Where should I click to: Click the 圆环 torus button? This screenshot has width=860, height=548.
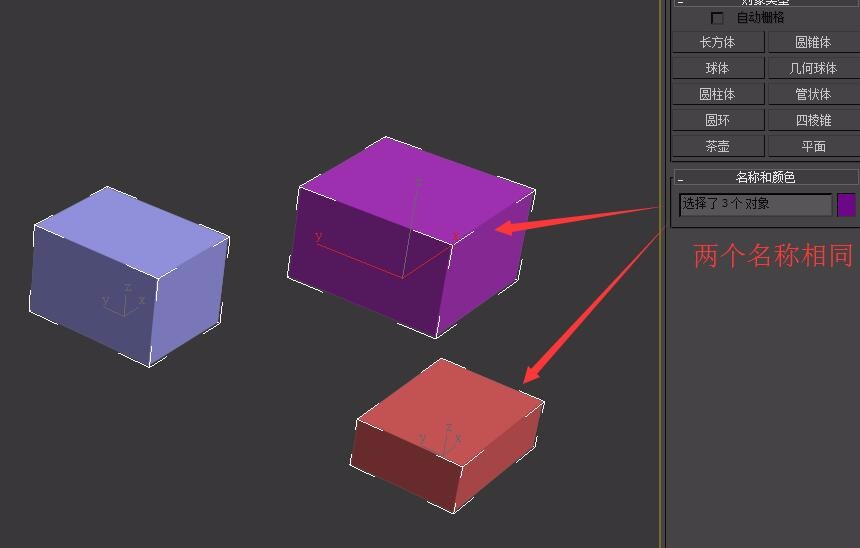tap(717, 120)
